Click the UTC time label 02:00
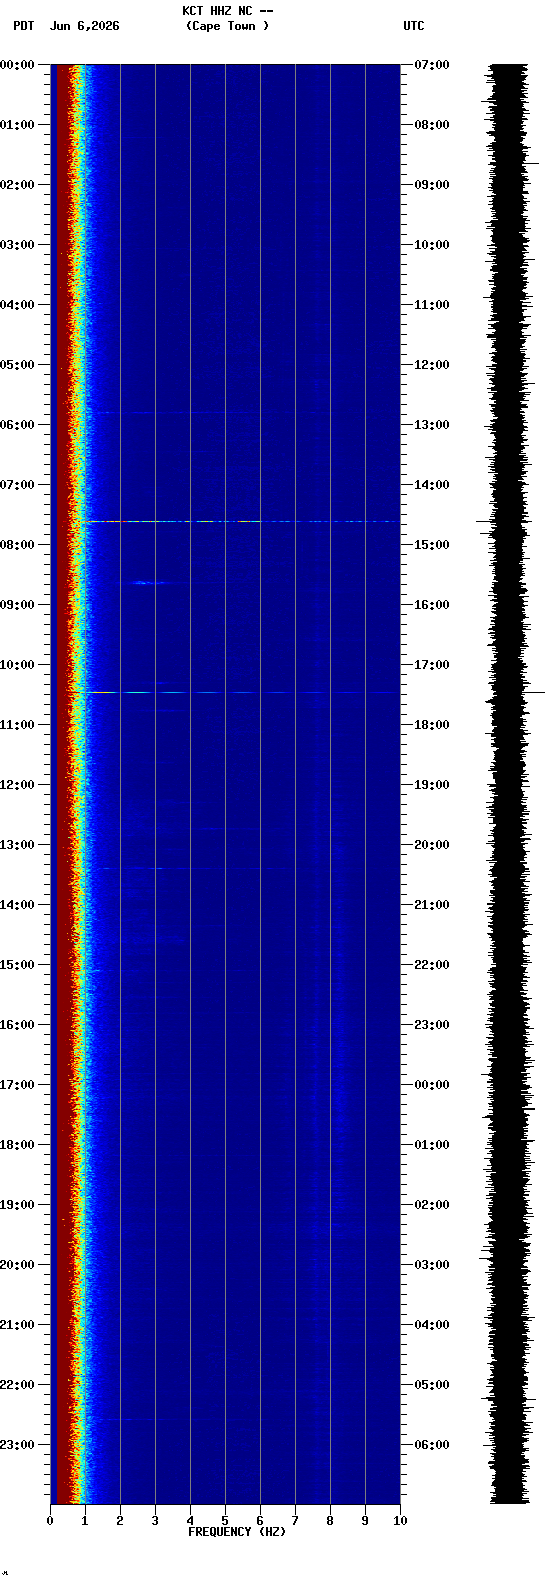This screenshot has height=1584, width=552. (x=432, y=1205)
